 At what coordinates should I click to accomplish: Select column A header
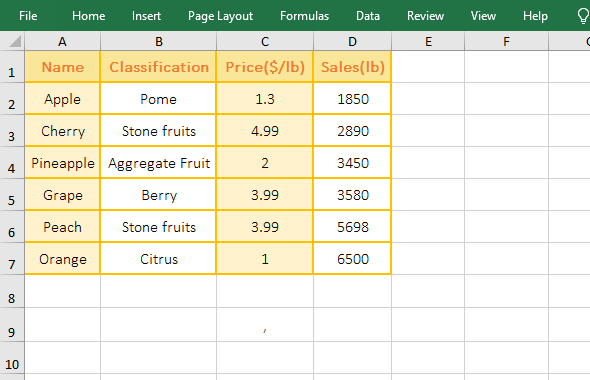click(x=62, y=41)
